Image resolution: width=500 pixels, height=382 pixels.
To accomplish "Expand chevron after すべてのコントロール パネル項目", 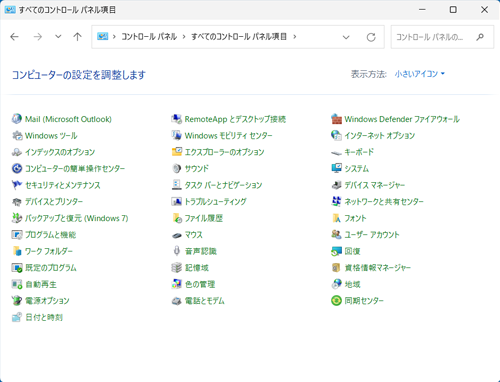I will tap(295, 37).
